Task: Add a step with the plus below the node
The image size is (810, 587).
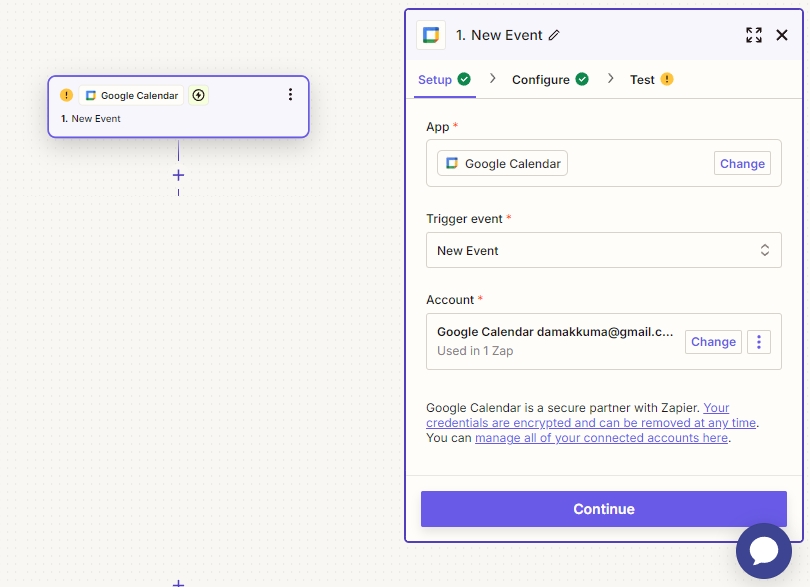Action: 178,175
